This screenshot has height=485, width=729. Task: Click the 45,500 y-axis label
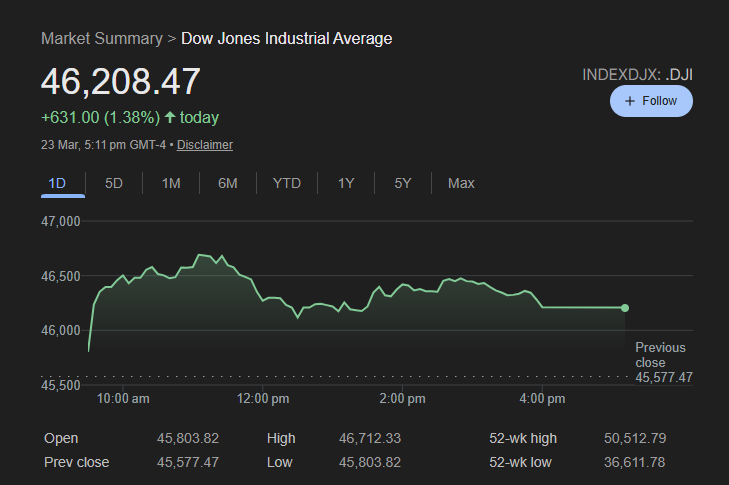60,385
